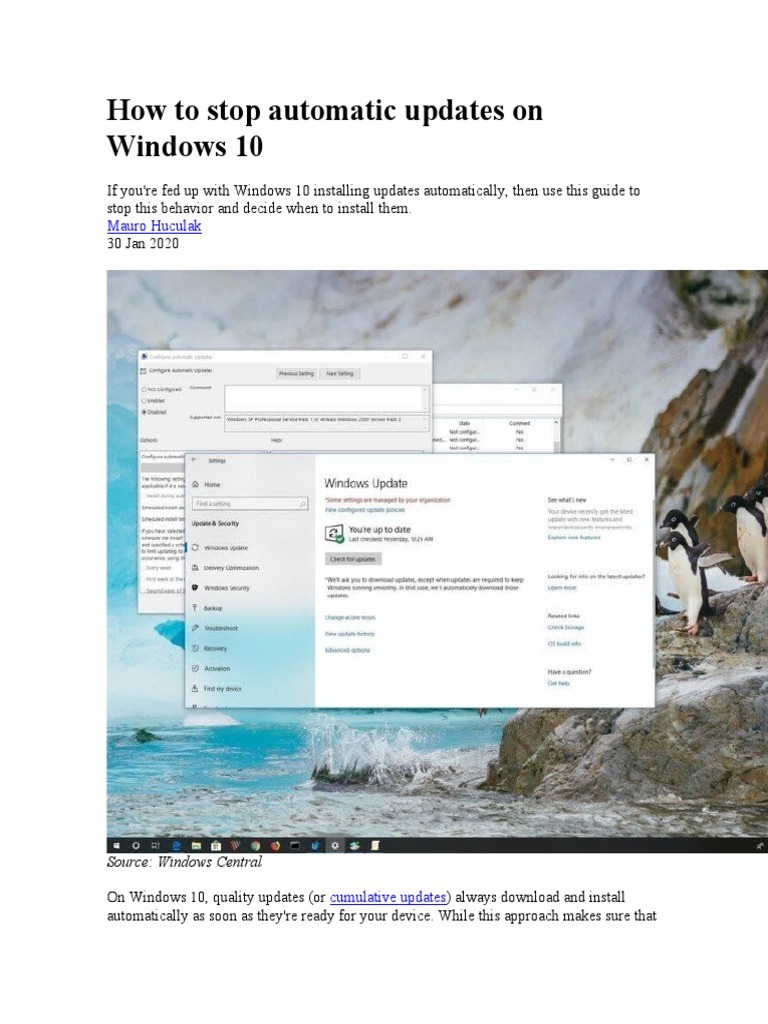Click the OS build info link
The width and height of the screenshot is (768, 1024).
click(564, 643)
